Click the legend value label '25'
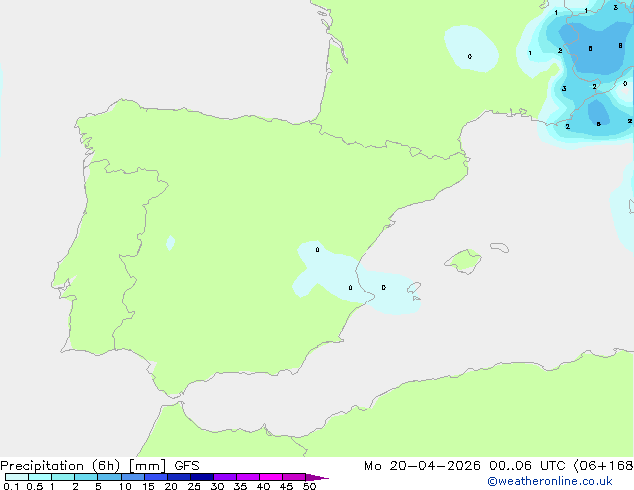 tap(194, 486)
